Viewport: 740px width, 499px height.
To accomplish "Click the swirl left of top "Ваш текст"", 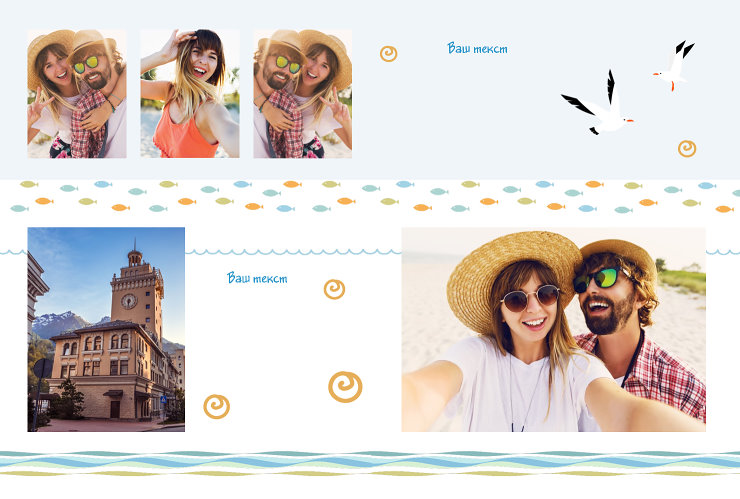I will tap(388, 53).
